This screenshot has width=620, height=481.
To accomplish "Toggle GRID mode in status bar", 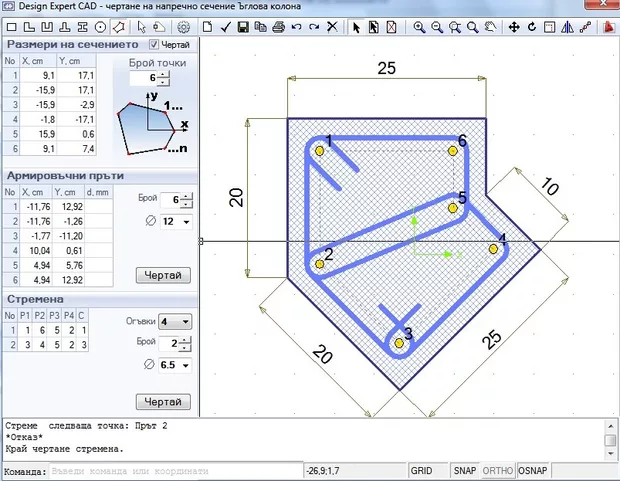I will pyautogui.click(x=422, y=470).
